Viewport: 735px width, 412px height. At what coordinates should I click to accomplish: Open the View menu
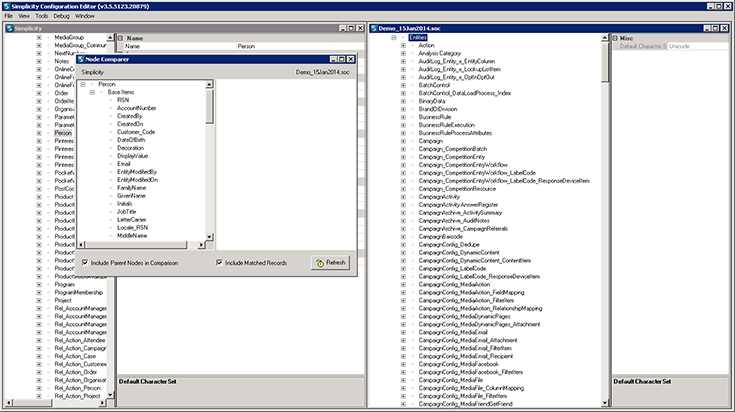click(x=24, y=16)
